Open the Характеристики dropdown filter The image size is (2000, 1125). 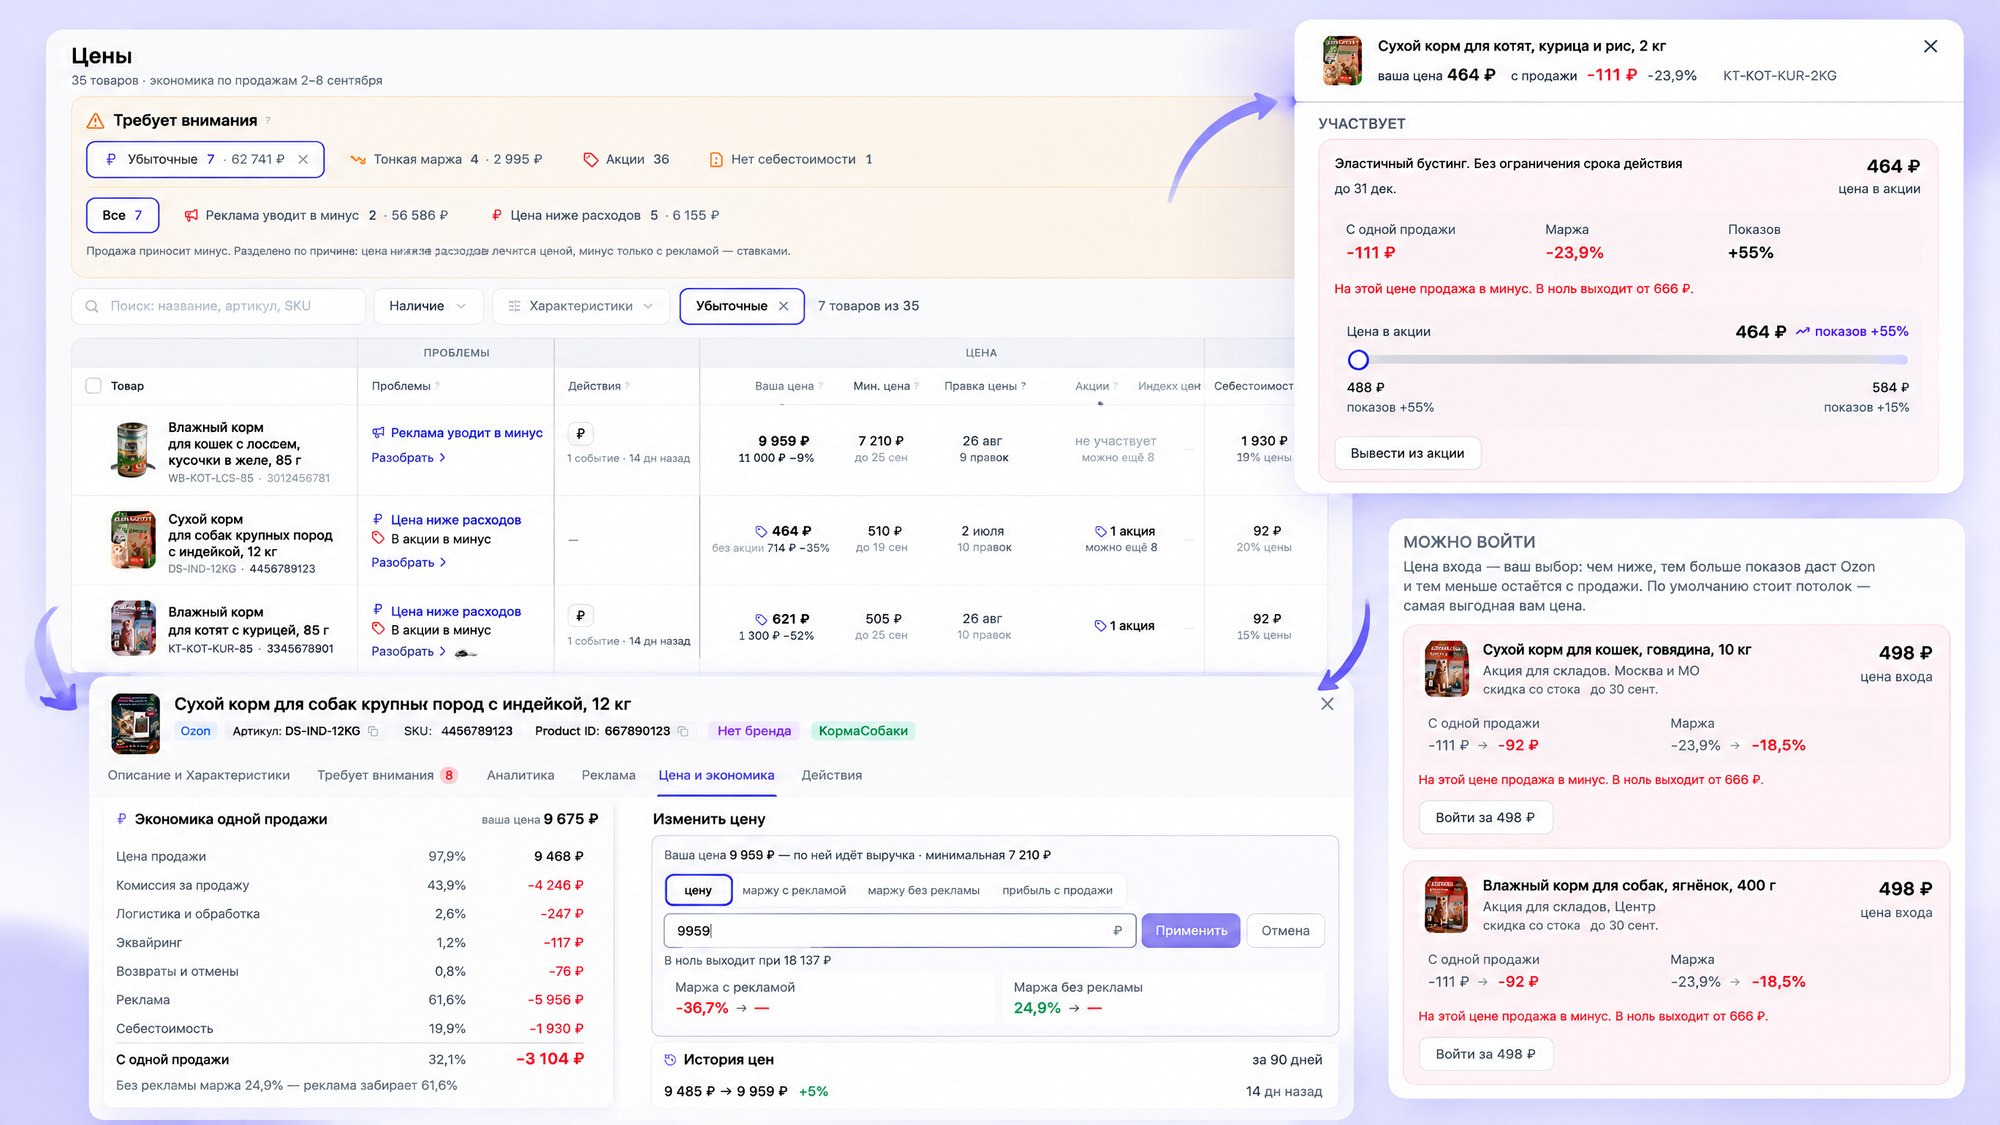point(580,306)
